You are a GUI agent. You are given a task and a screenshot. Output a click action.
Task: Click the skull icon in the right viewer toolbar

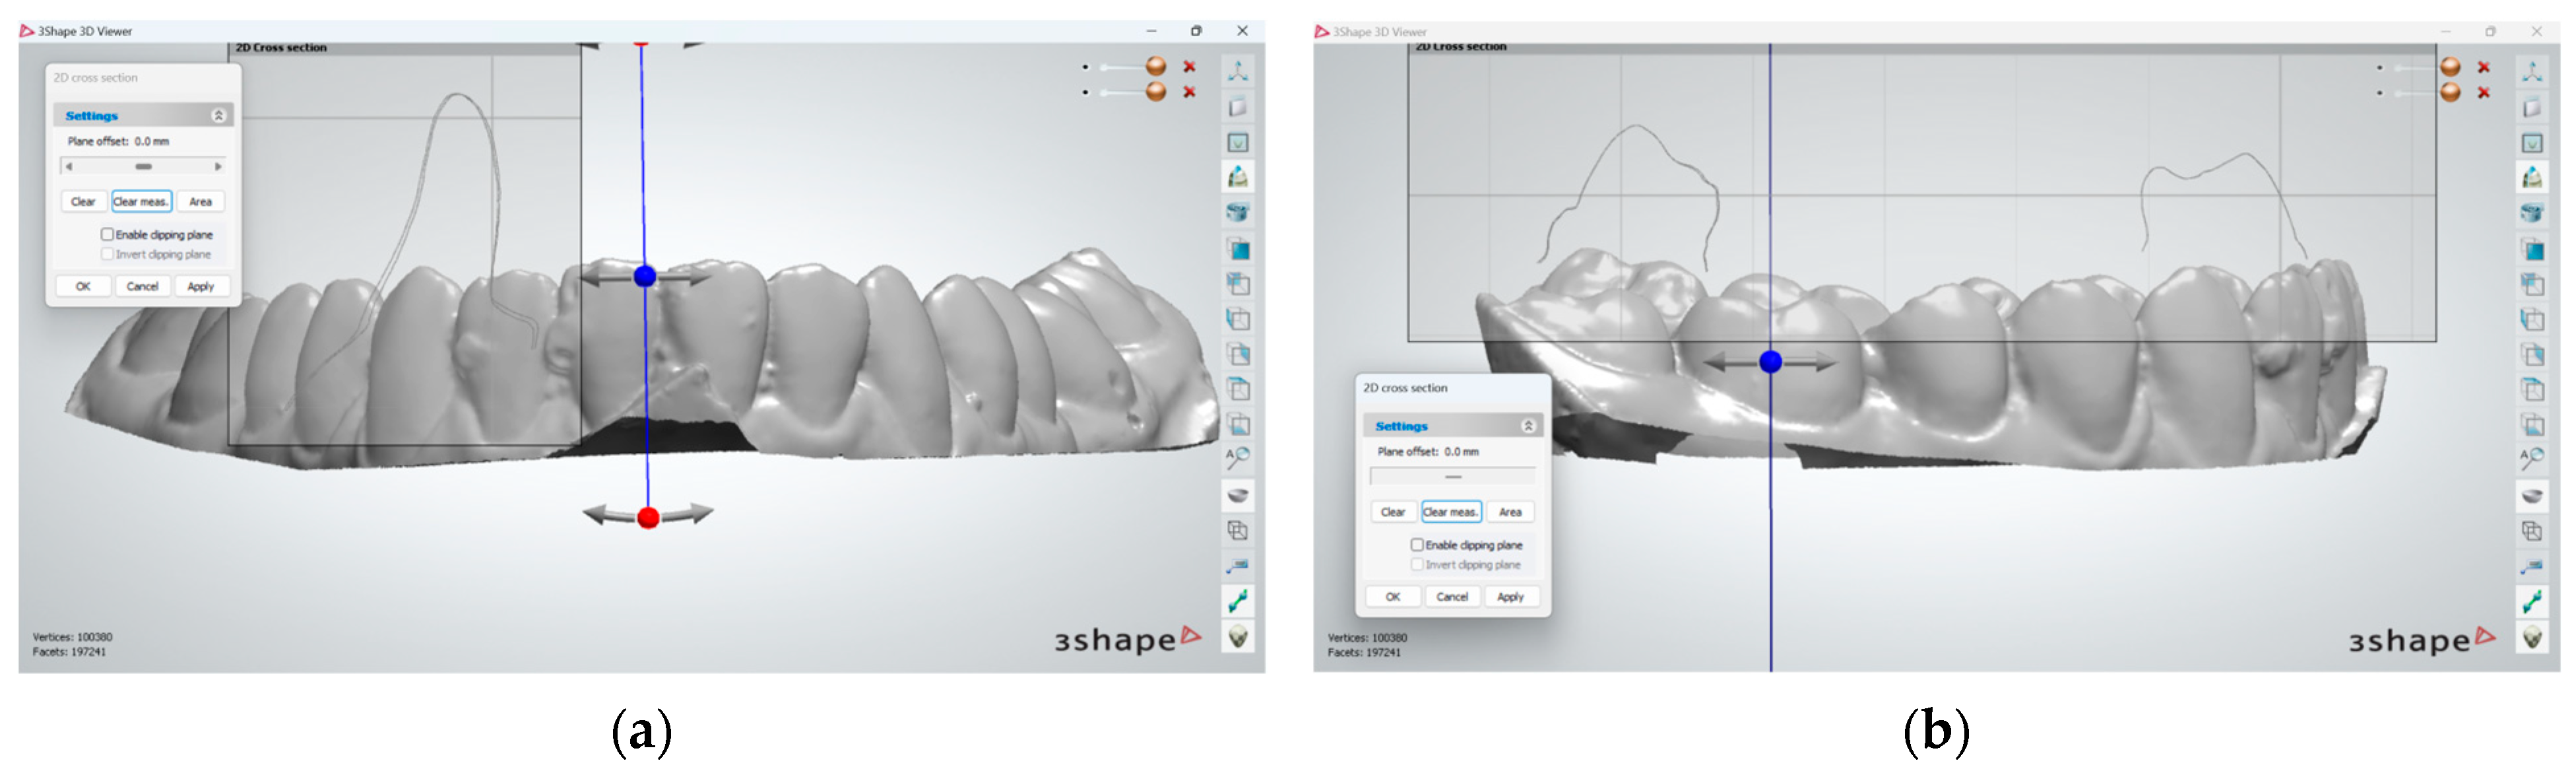(2531, 637)
